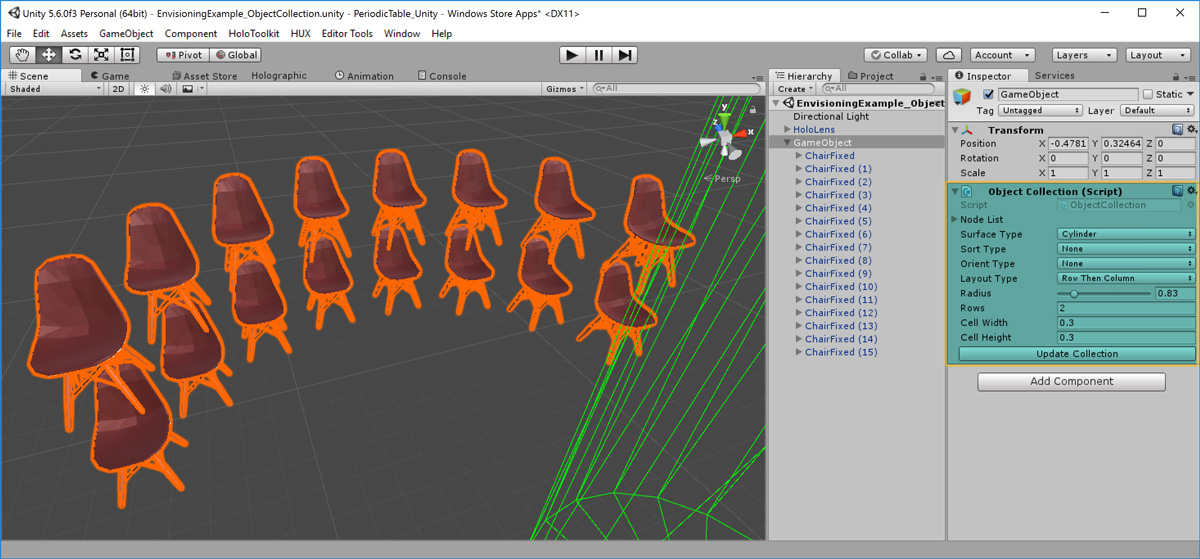Expand the HoloLens hierarchy item
Image resolution: width=1200 pixels, height=559 pixels.
787,130
